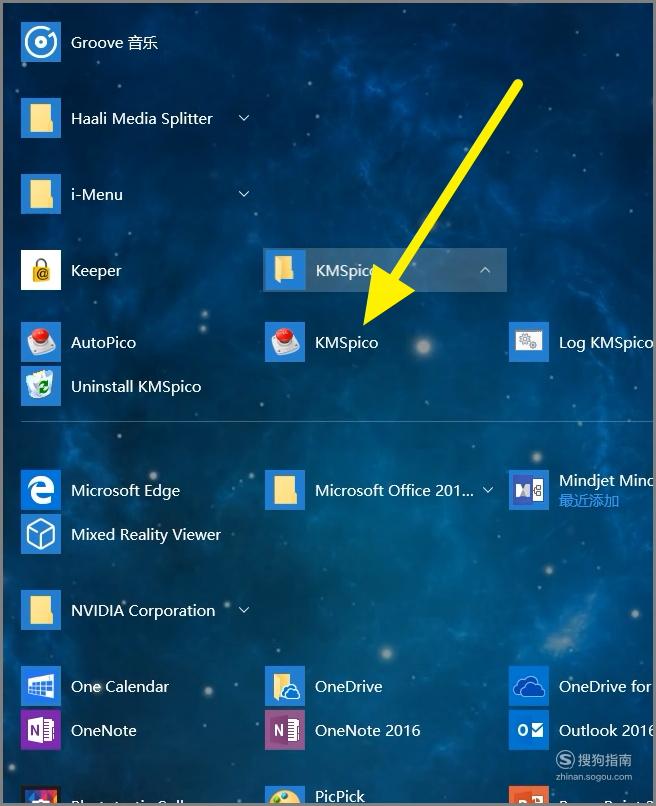Open the Groove 音乐 app icon
Viewport: 656px width, 806px height.
click(x=41, y=42)
